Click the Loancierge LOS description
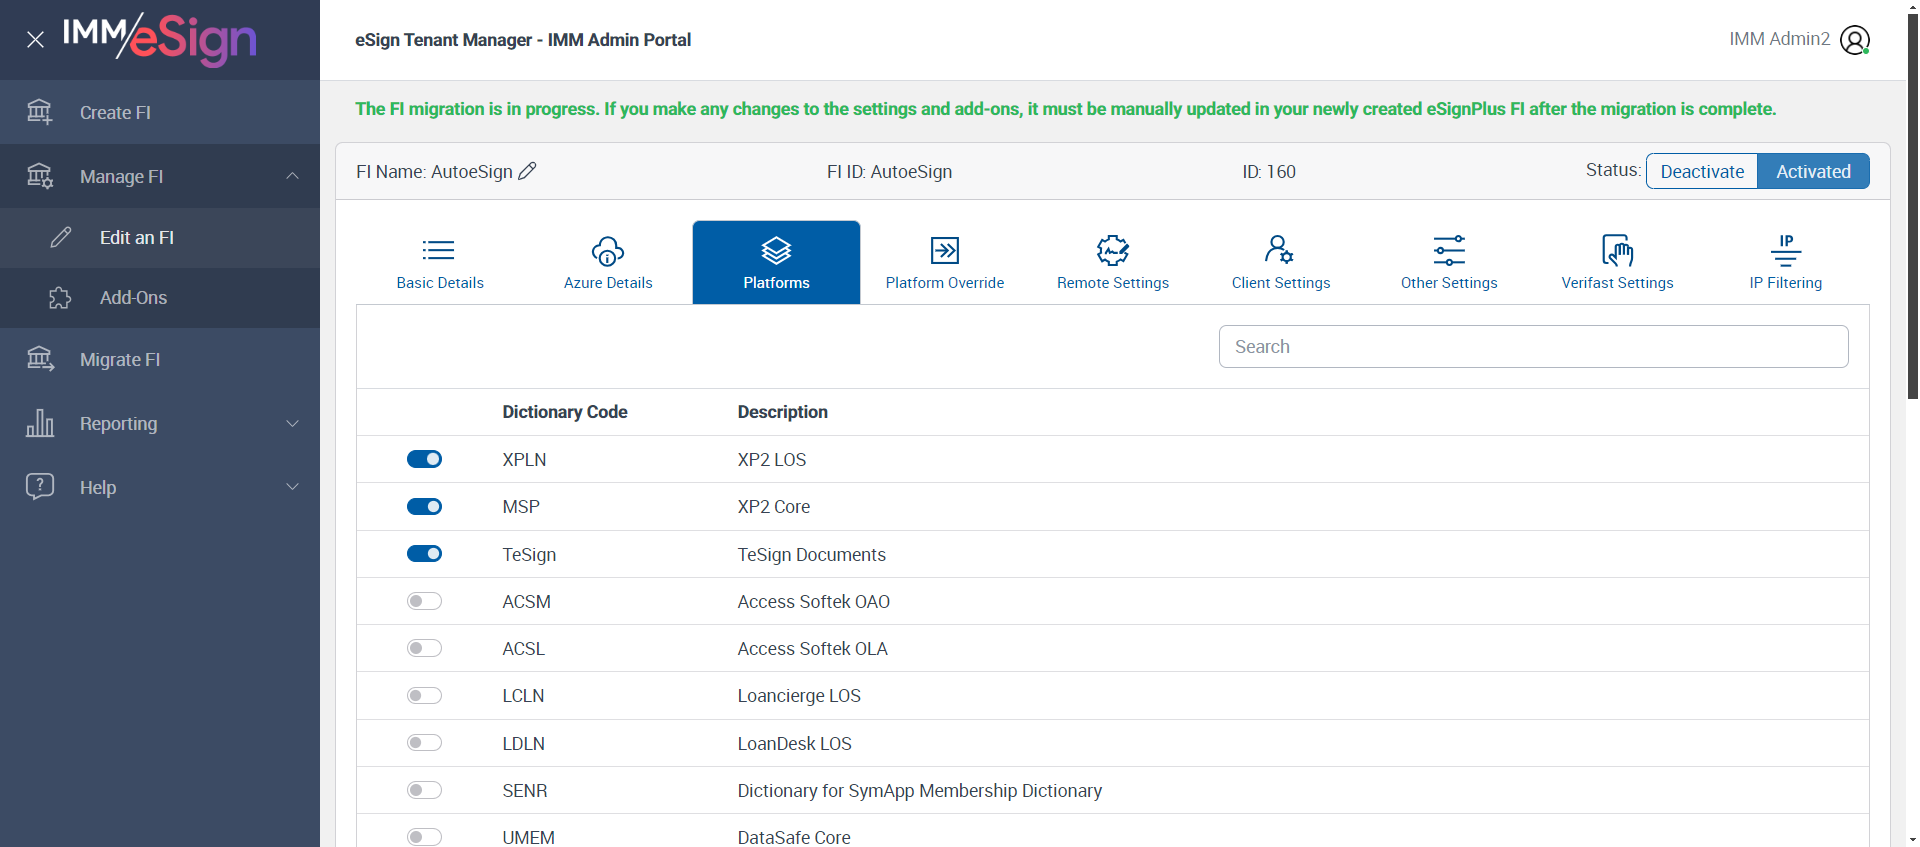The image size is (1920, 847). 799,696
